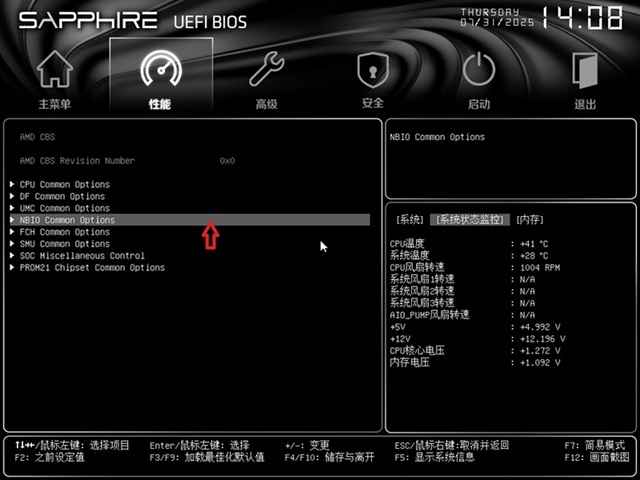Open the 启动 tab label
Screen dimensions: 640x480
(x=479, y=104)
